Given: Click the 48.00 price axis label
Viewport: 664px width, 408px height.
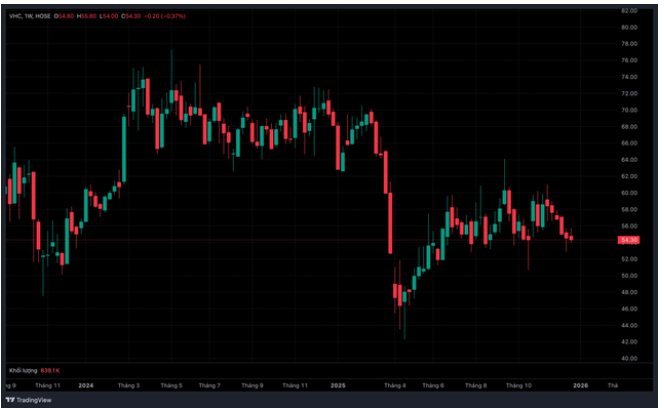Looking at the screenshot, I should [629, 292].
